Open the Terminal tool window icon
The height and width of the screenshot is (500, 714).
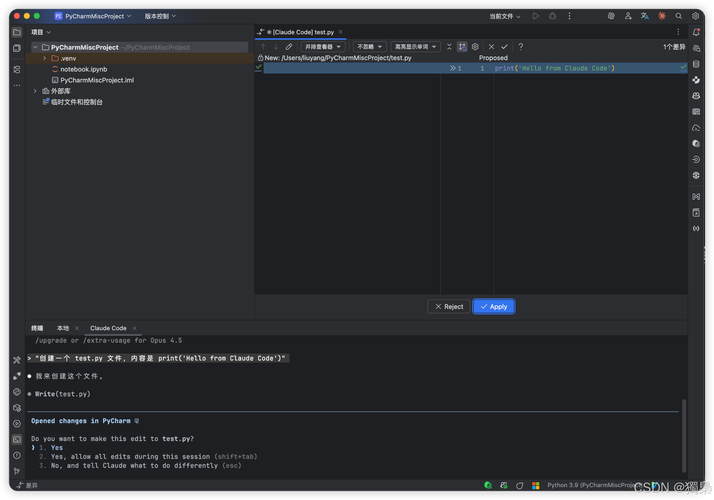coord(17,439)
